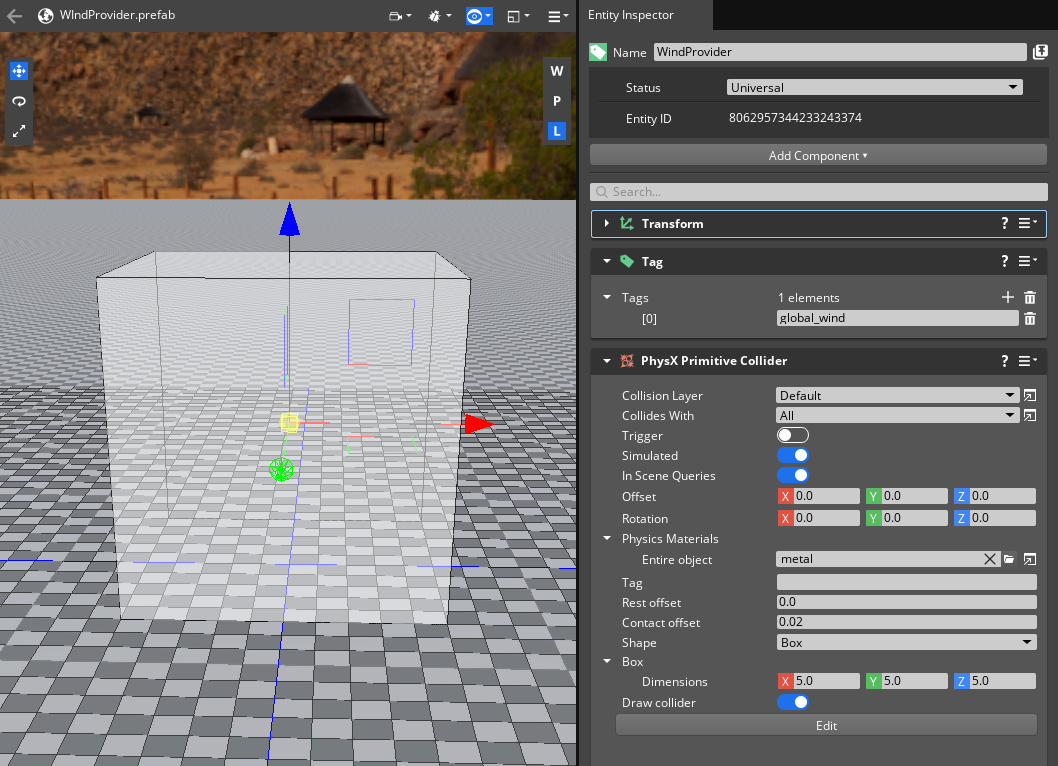The width and height of the screenshot is (1058, 766).
Task: Select the Rotate tool in viewport toolbar
Action: [18, 101]
